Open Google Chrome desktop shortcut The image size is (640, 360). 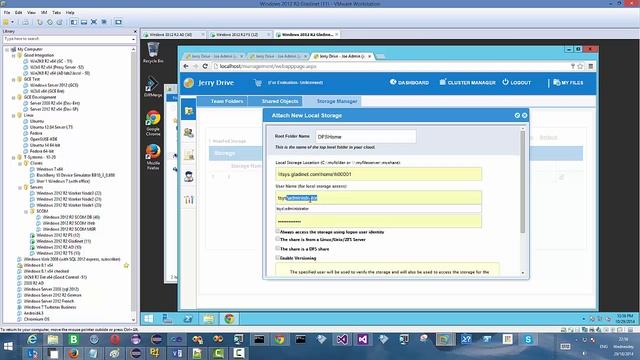click(x=153, y=123)
